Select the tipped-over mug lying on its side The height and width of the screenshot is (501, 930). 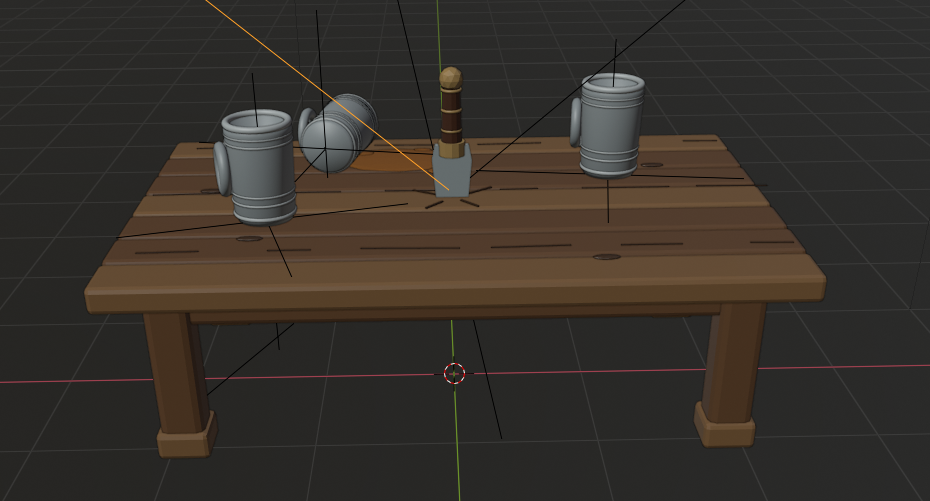point(337,133)
